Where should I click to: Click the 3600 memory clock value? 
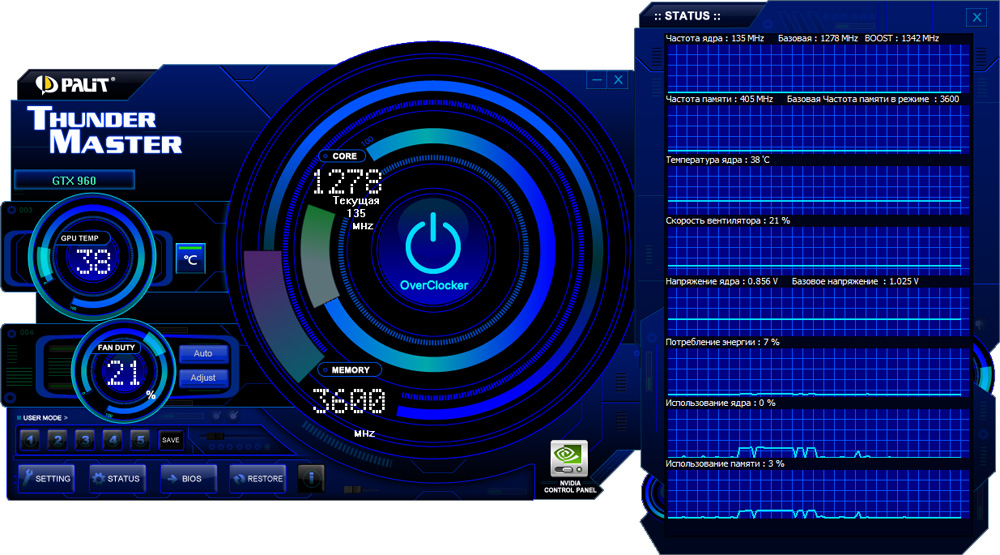coord(349,401)
